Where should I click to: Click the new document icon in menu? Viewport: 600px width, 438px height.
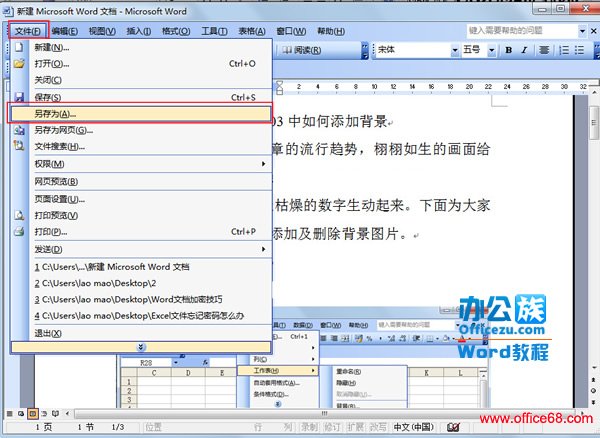point(19,47)
